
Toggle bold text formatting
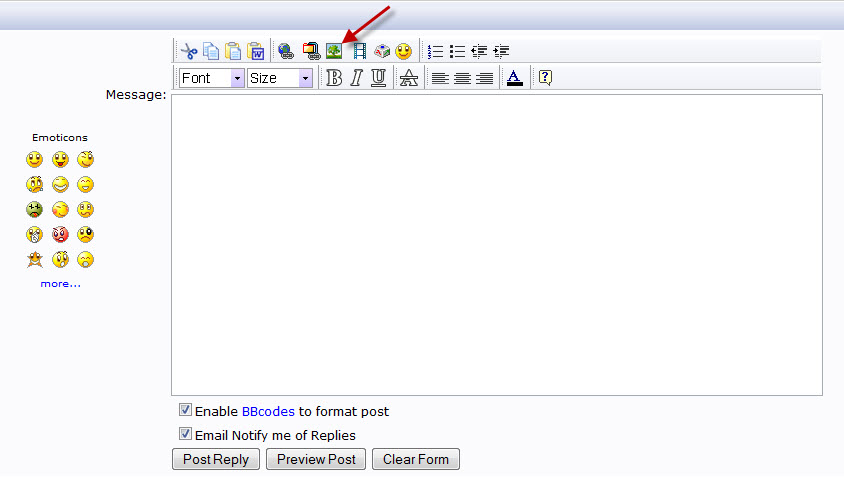click(334, 78)
